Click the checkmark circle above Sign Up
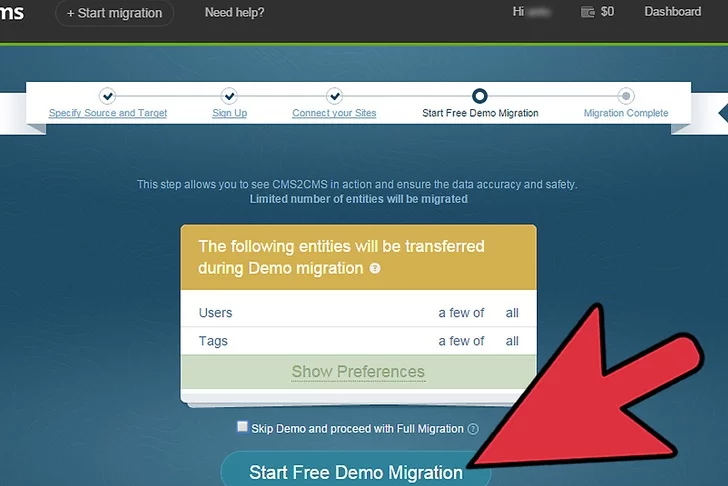 [x=229, y=96]
